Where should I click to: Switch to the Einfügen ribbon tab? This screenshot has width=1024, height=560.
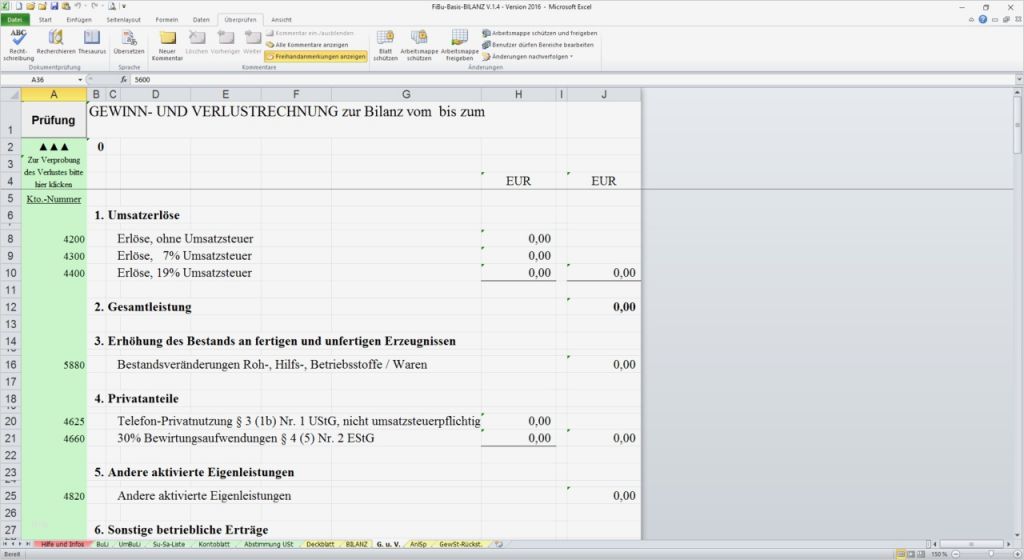[79, 20]
